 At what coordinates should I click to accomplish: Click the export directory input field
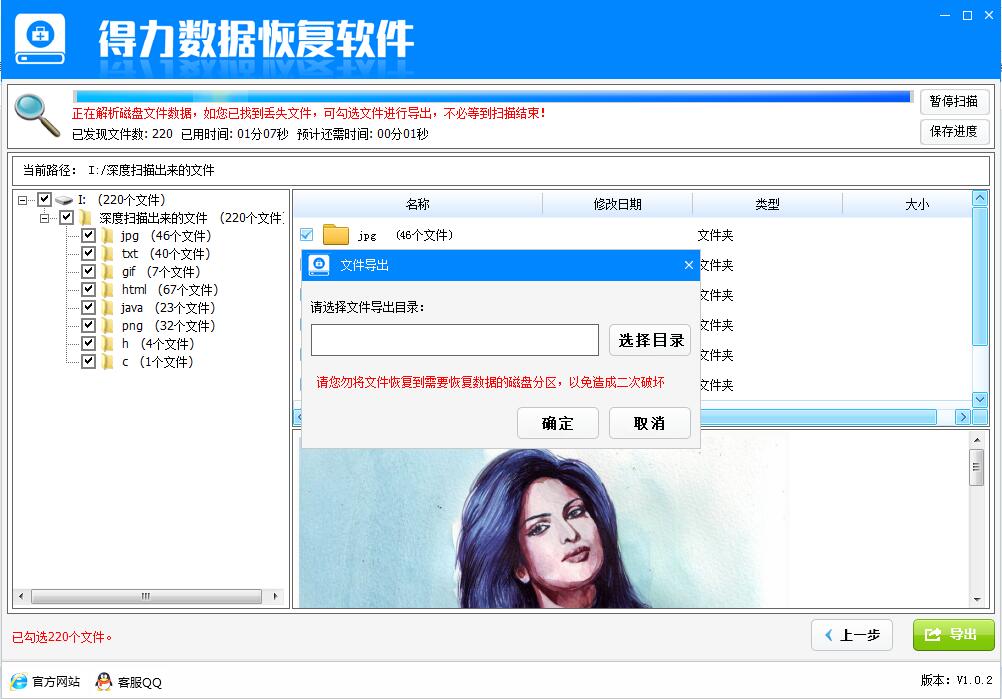454,340
